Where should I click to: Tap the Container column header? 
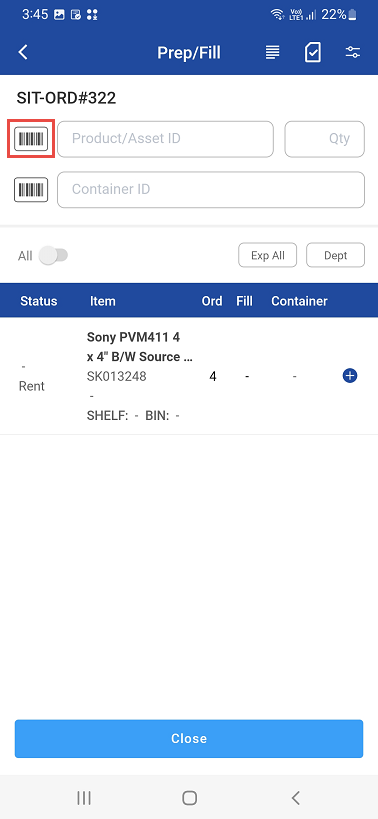point(299,301)
